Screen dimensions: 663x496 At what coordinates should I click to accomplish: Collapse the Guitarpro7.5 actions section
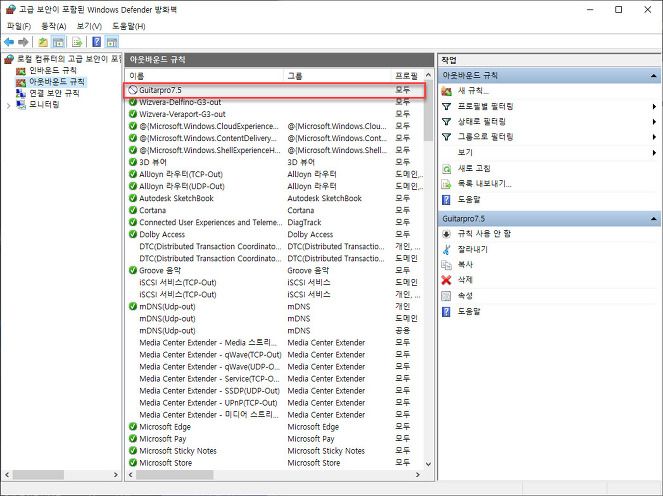tap(654, 219)
